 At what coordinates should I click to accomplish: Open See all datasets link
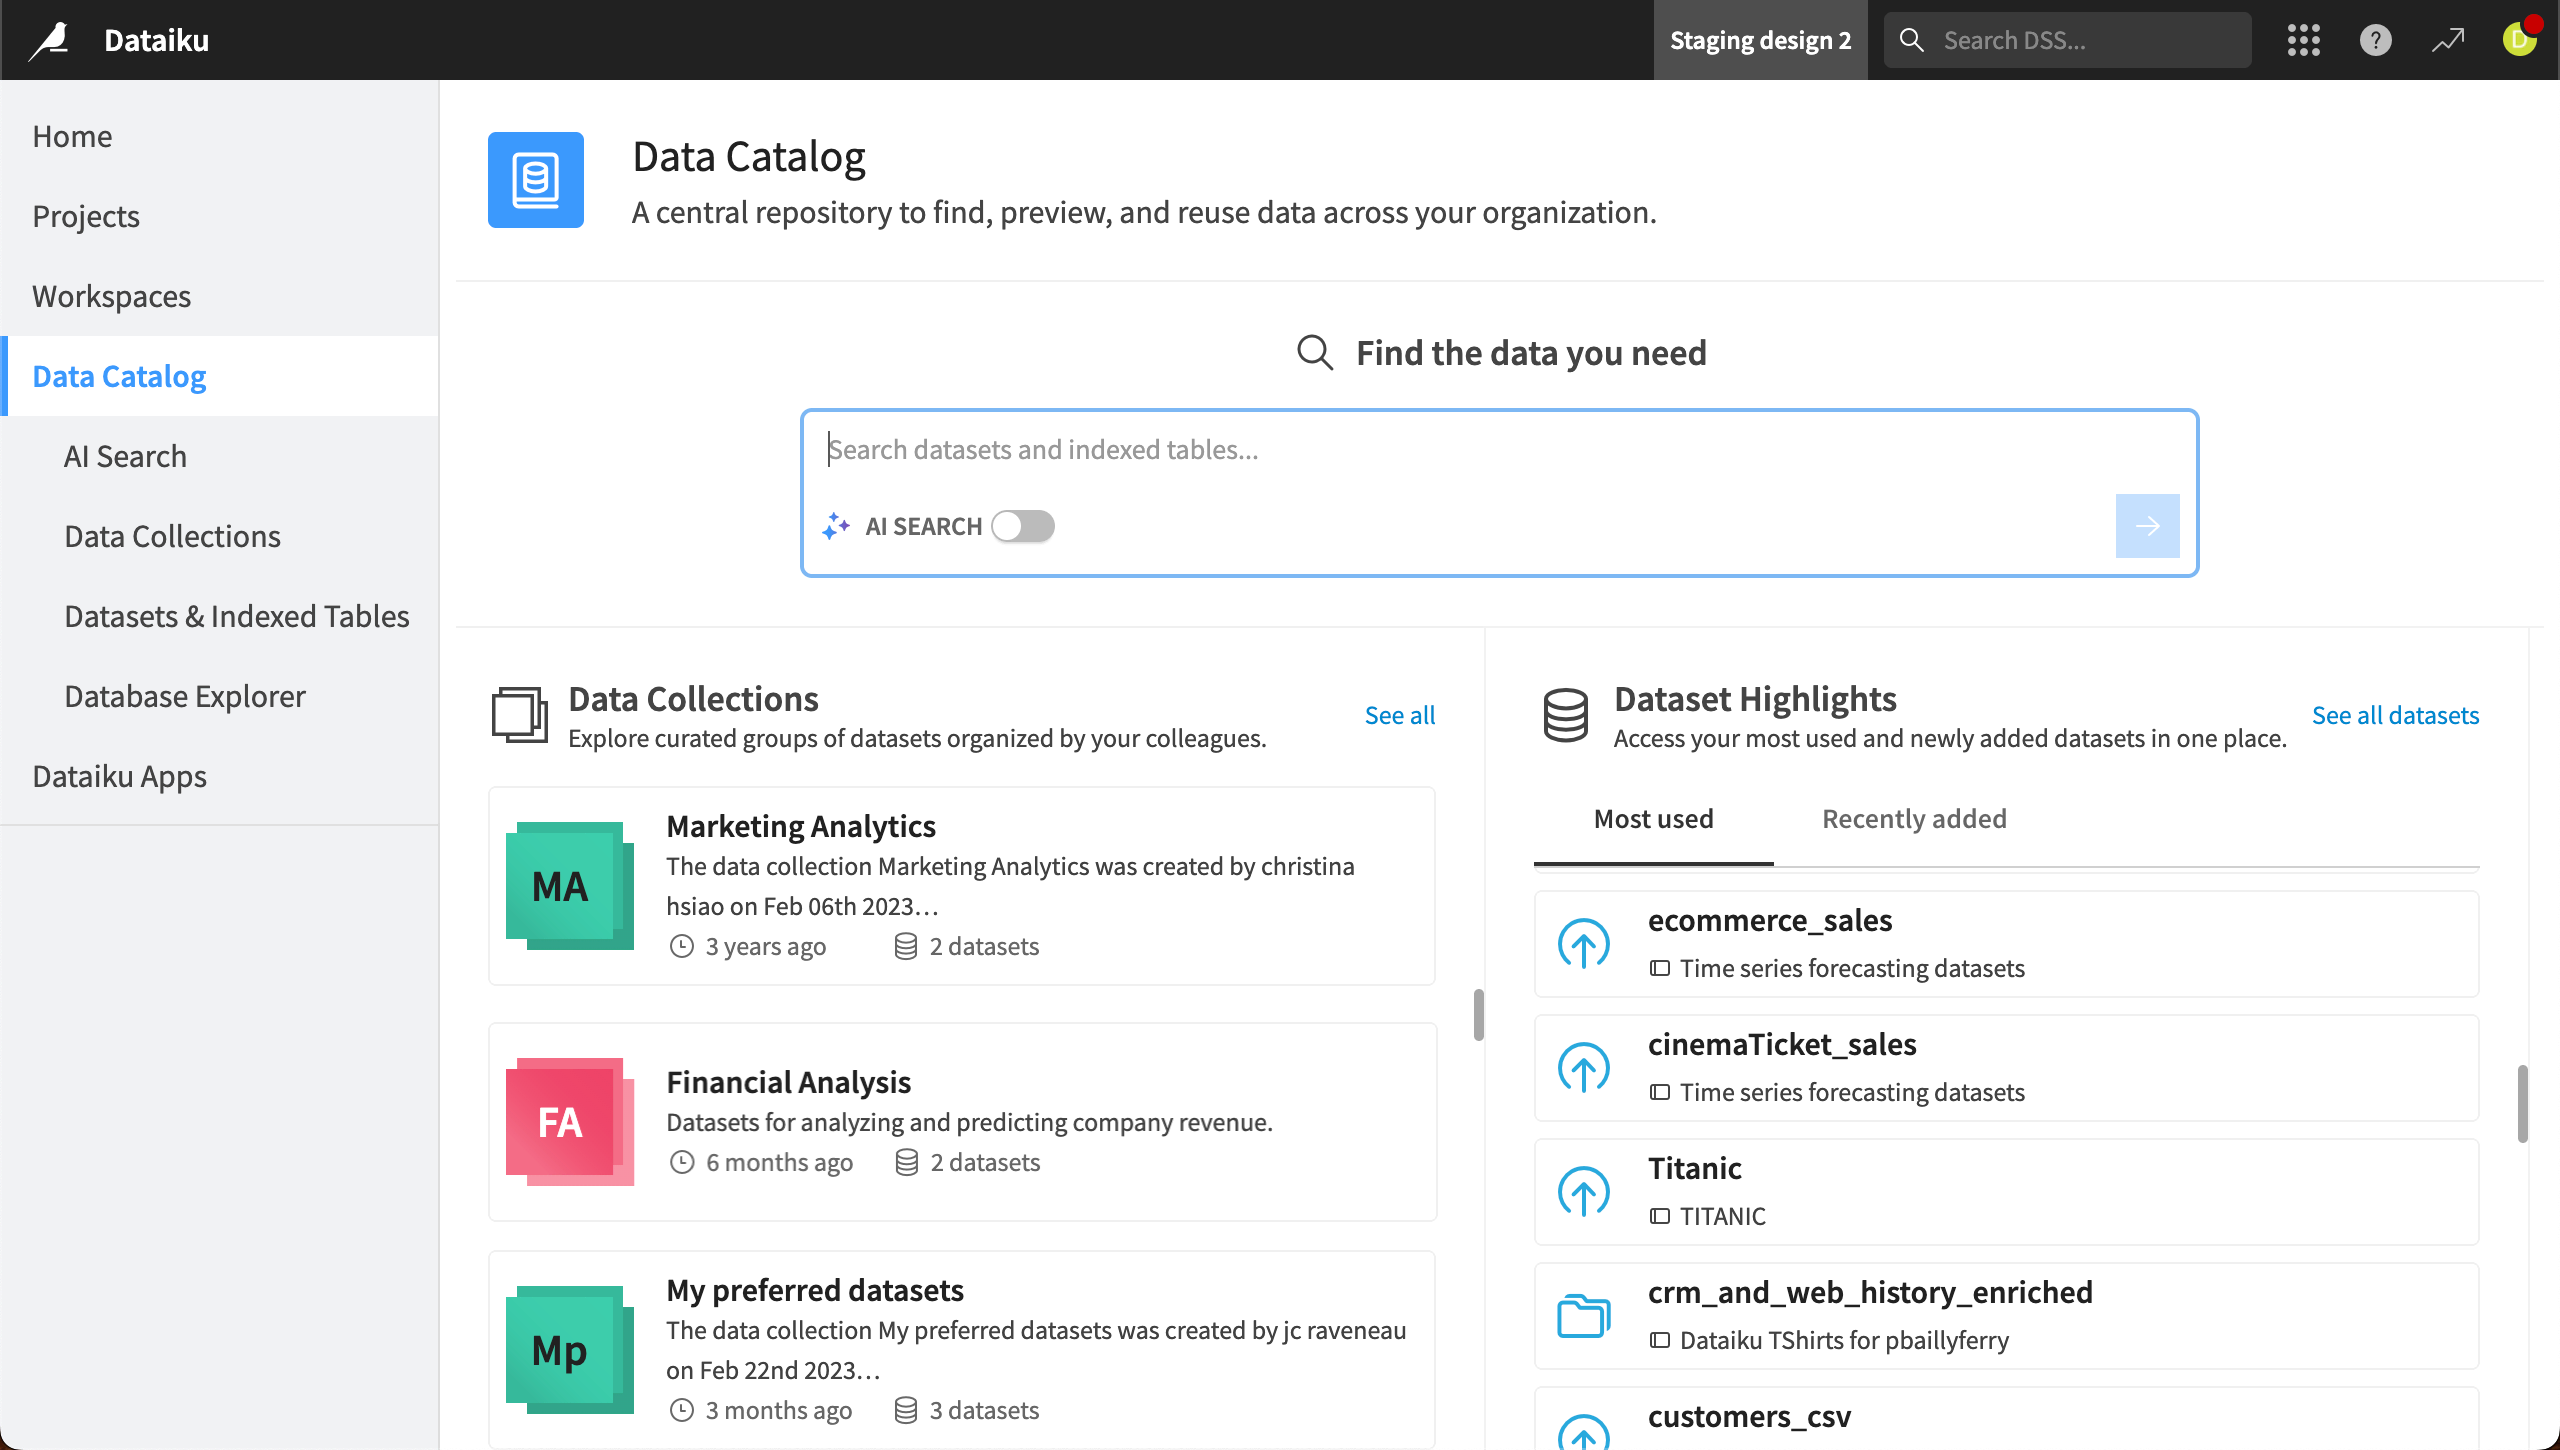[x=2396, y=714]
